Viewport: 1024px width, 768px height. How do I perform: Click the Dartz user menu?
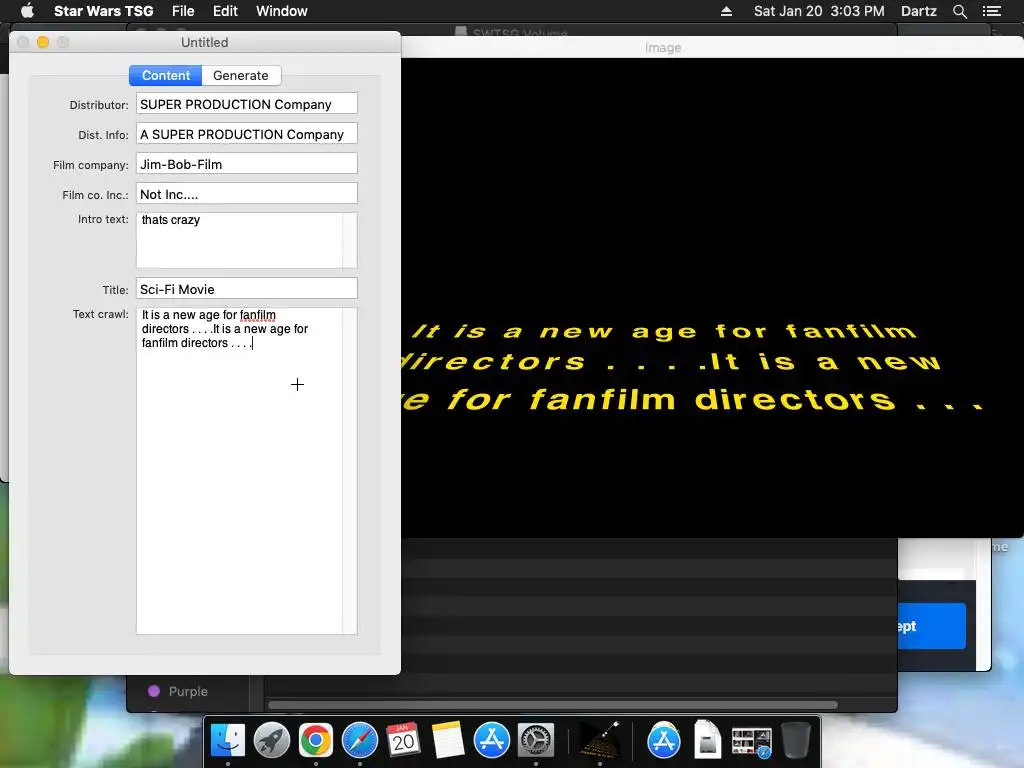pos(918,11)
